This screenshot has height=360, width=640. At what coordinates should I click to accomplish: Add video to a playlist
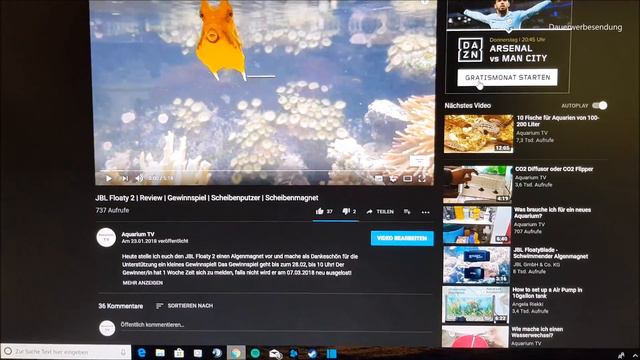point(407,211)
